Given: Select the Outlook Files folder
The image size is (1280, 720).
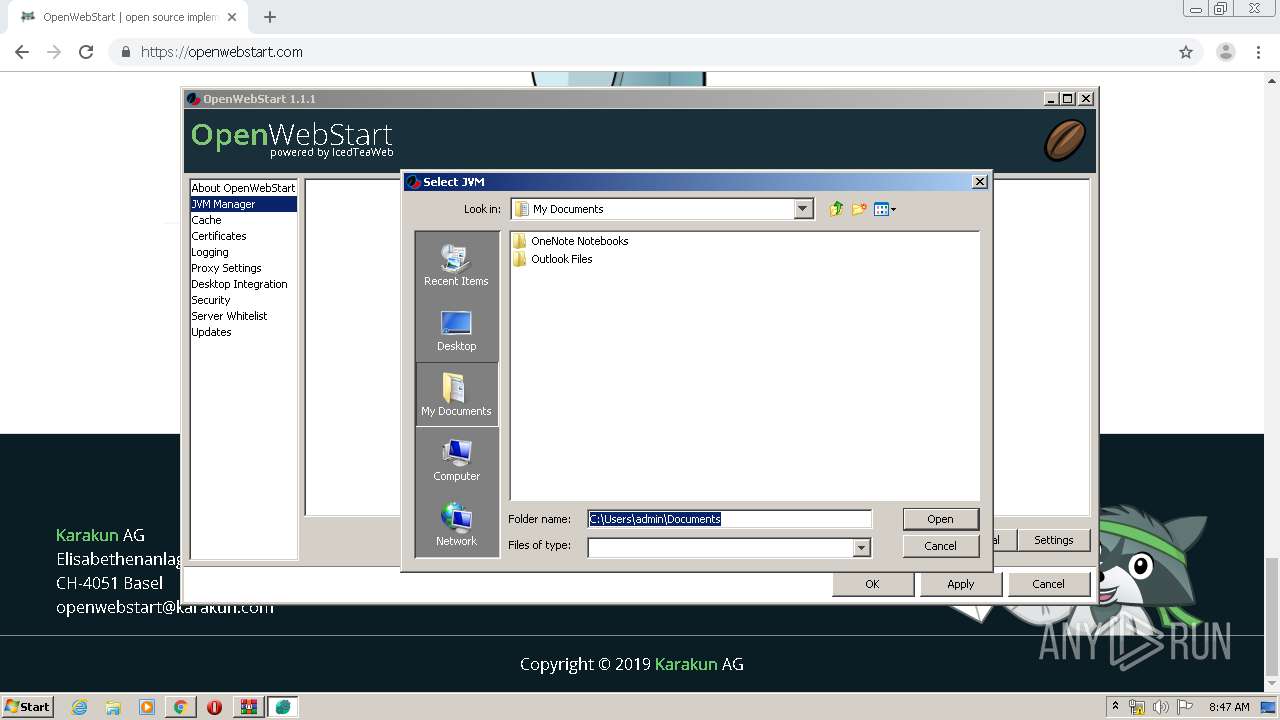Looking at the screenshot, I should [x=552, y=259].
